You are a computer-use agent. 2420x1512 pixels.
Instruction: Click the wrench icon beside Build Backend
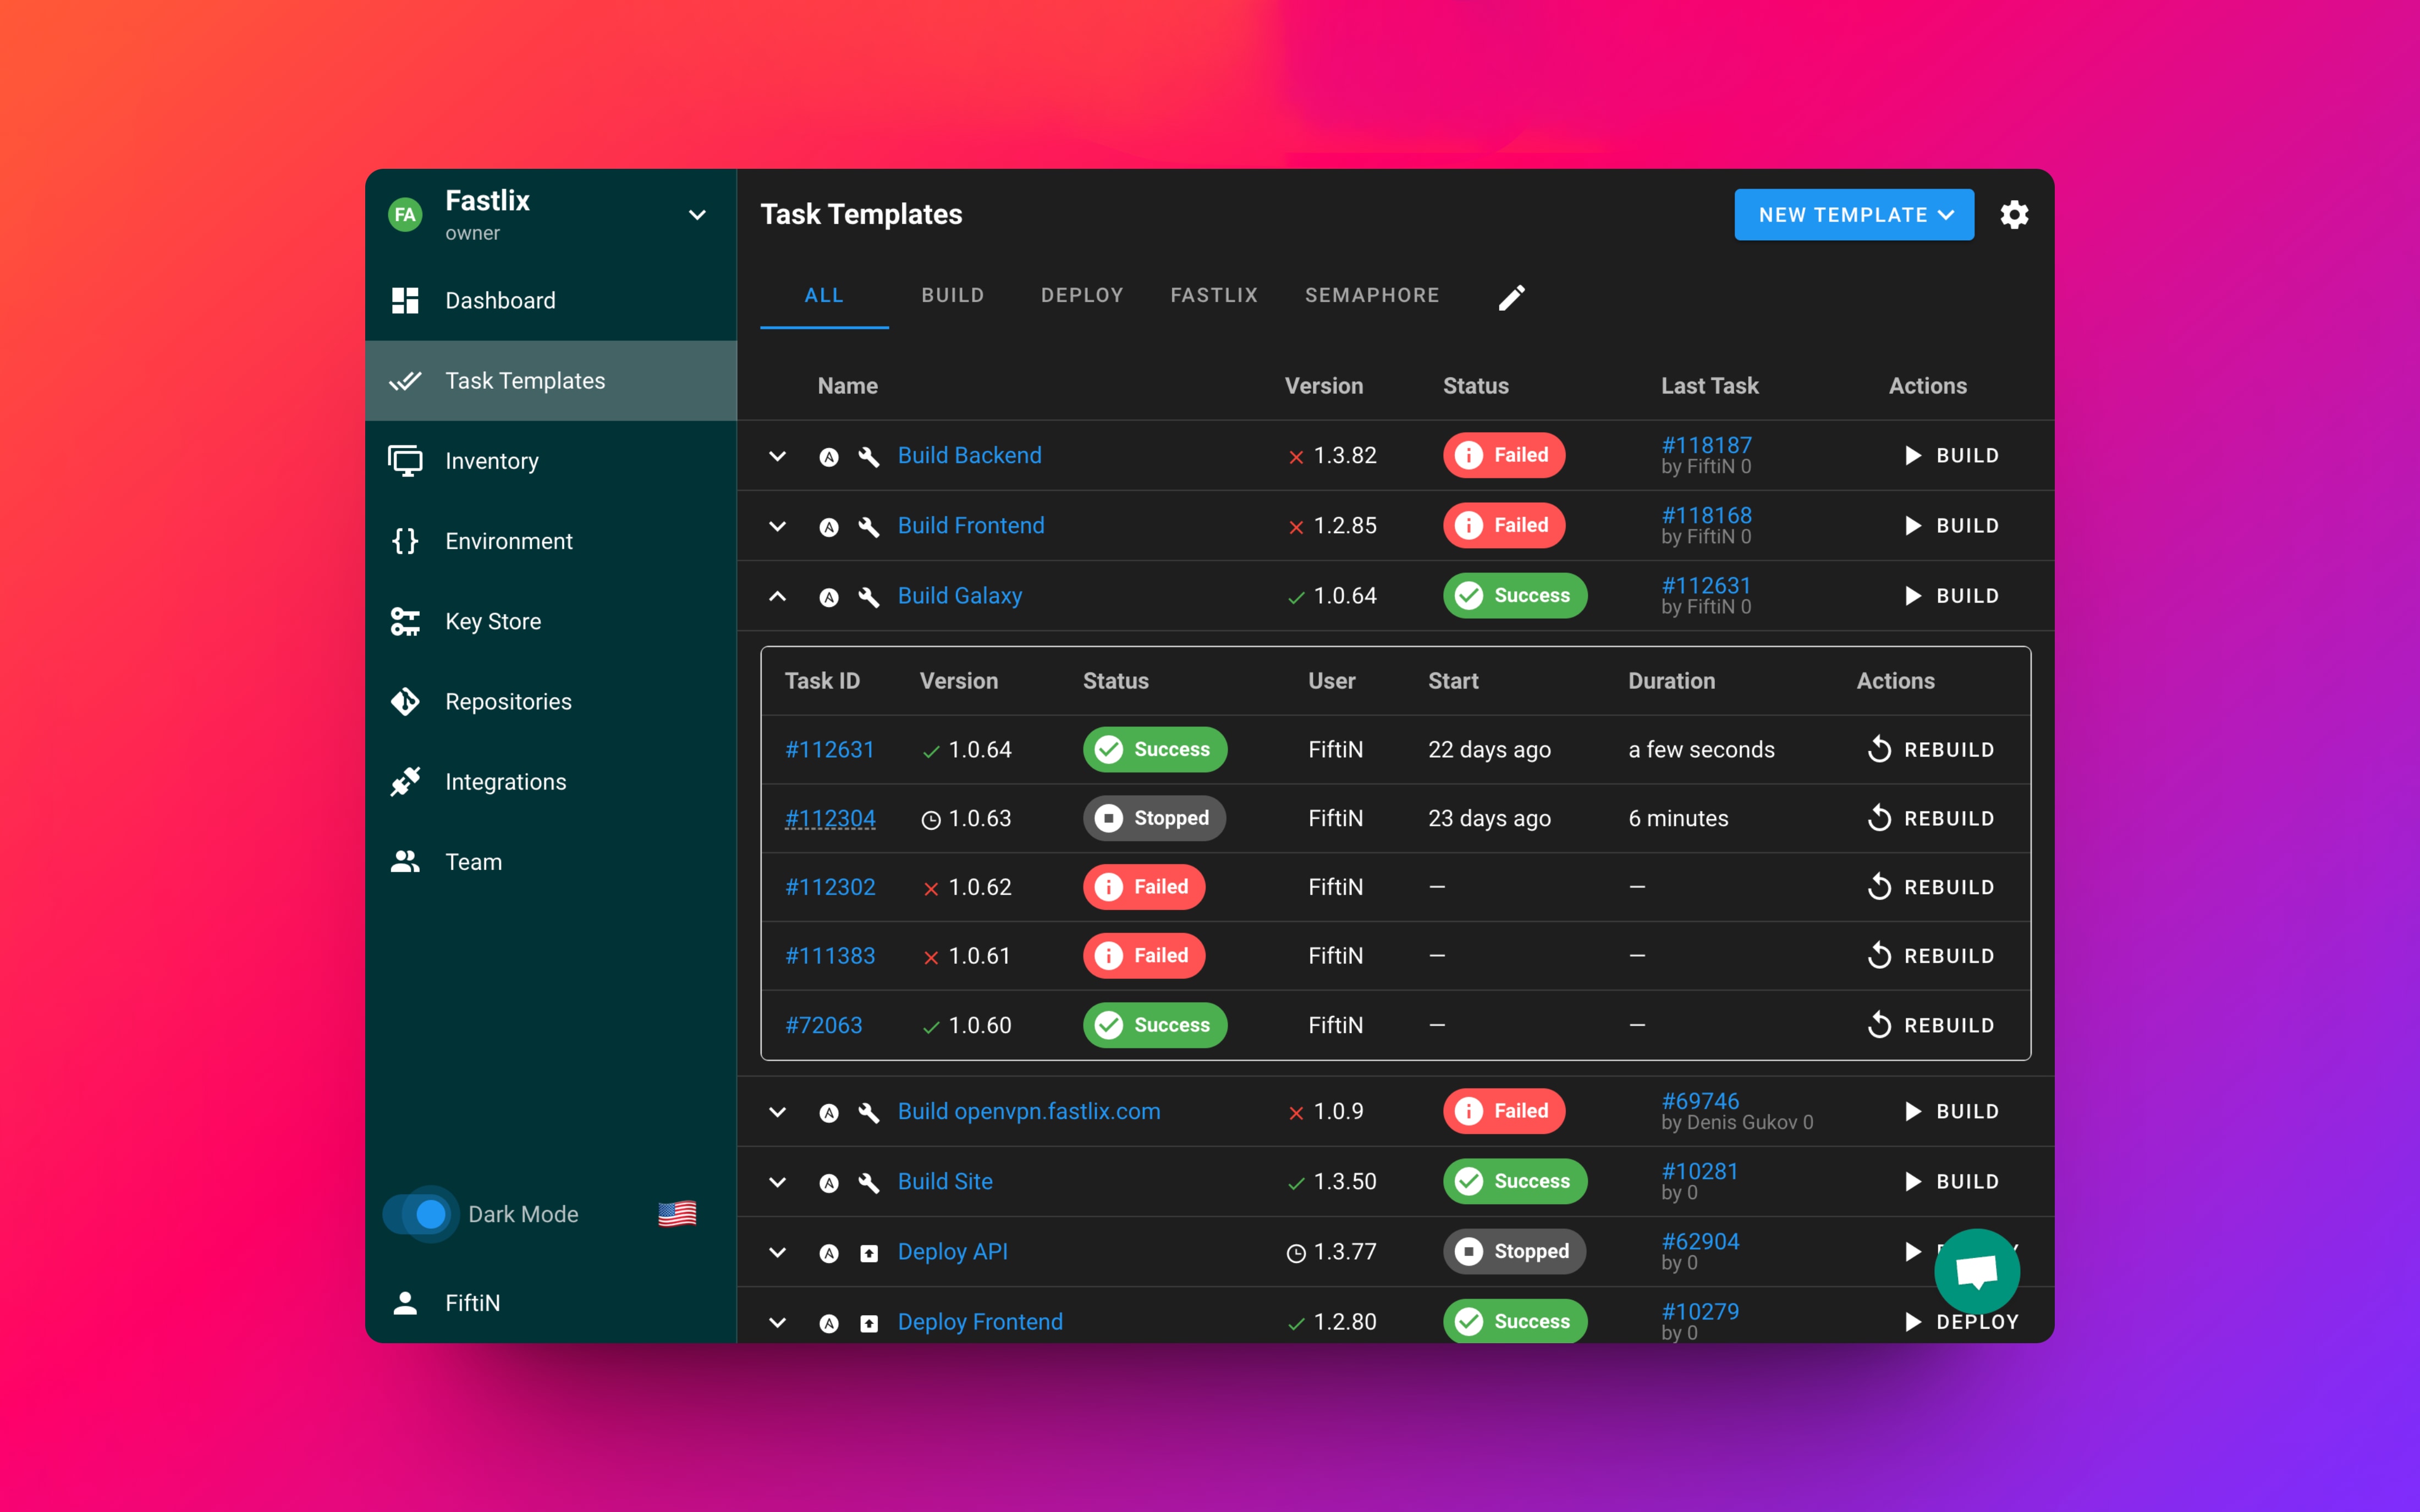tap(869, 457)
